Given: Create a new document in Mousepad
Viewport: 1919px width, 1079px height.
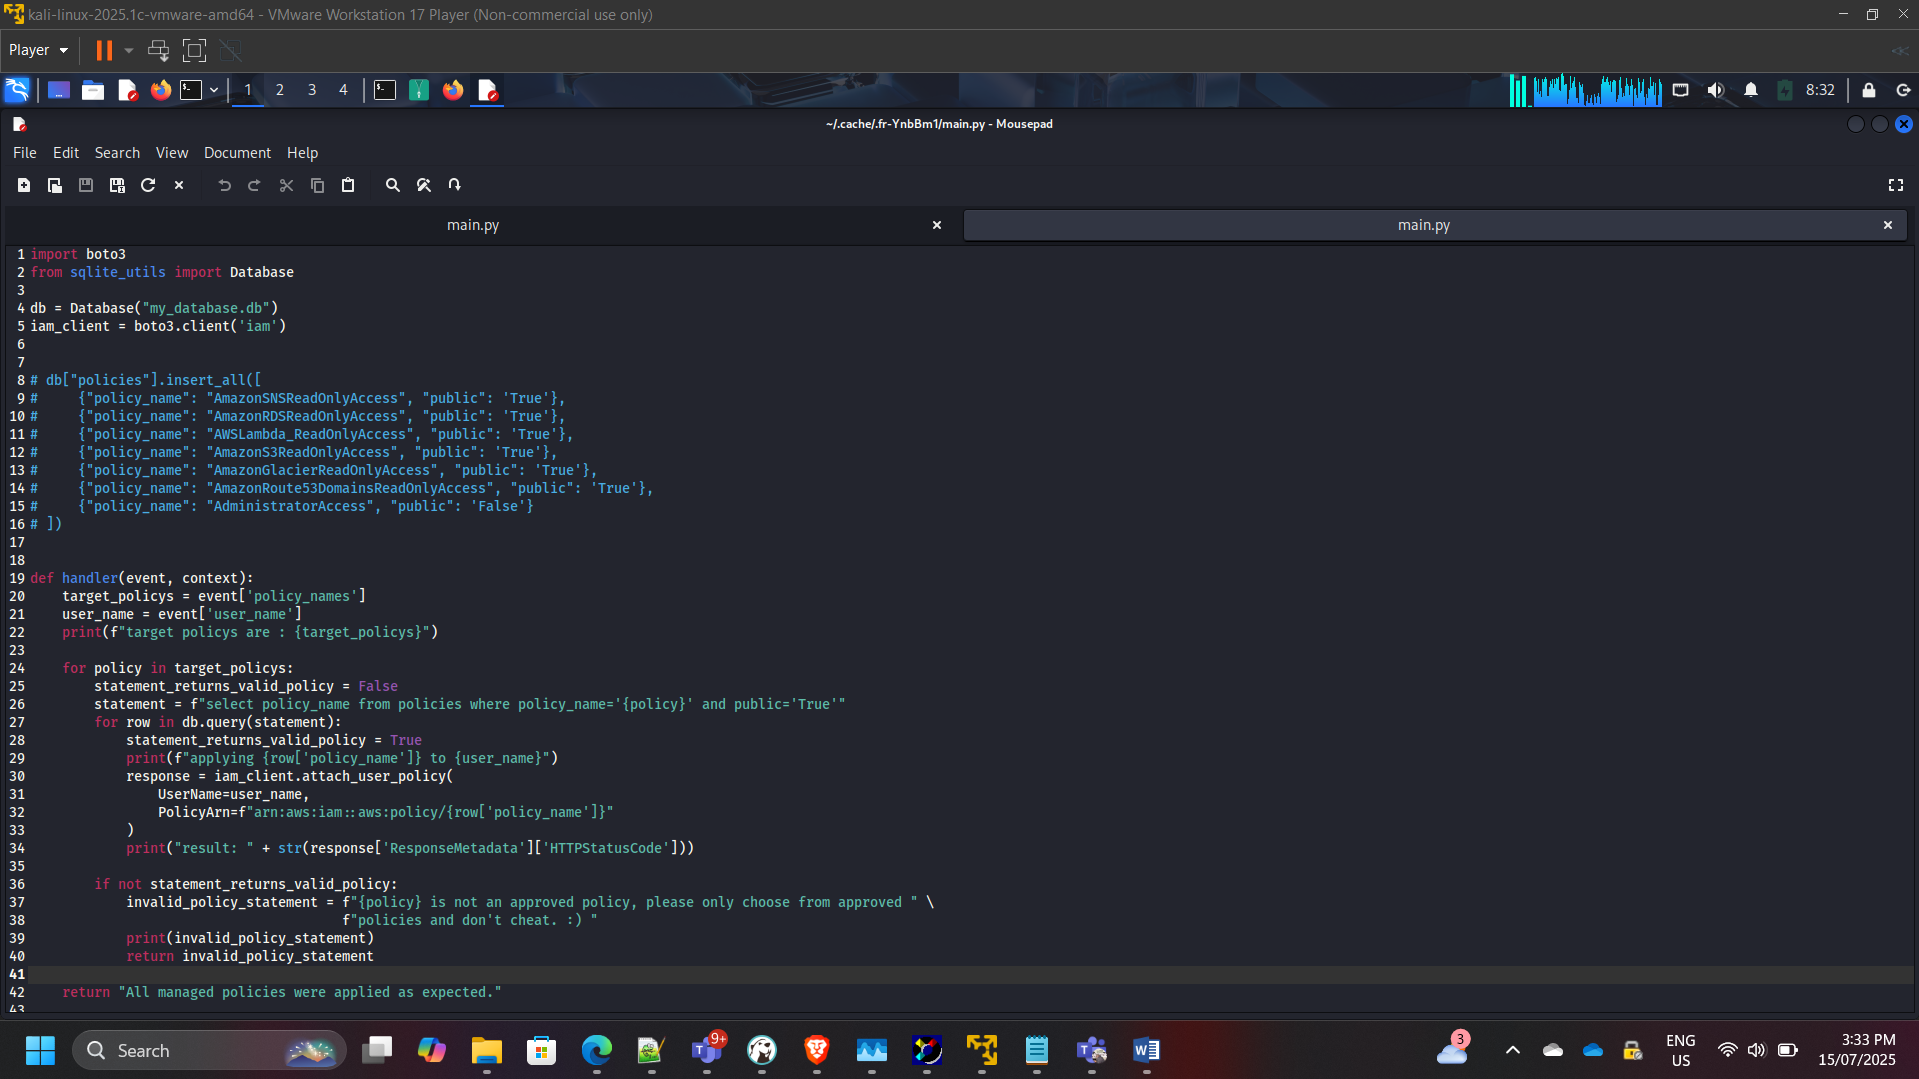Looking at the screenshot, I should (24, 185).
